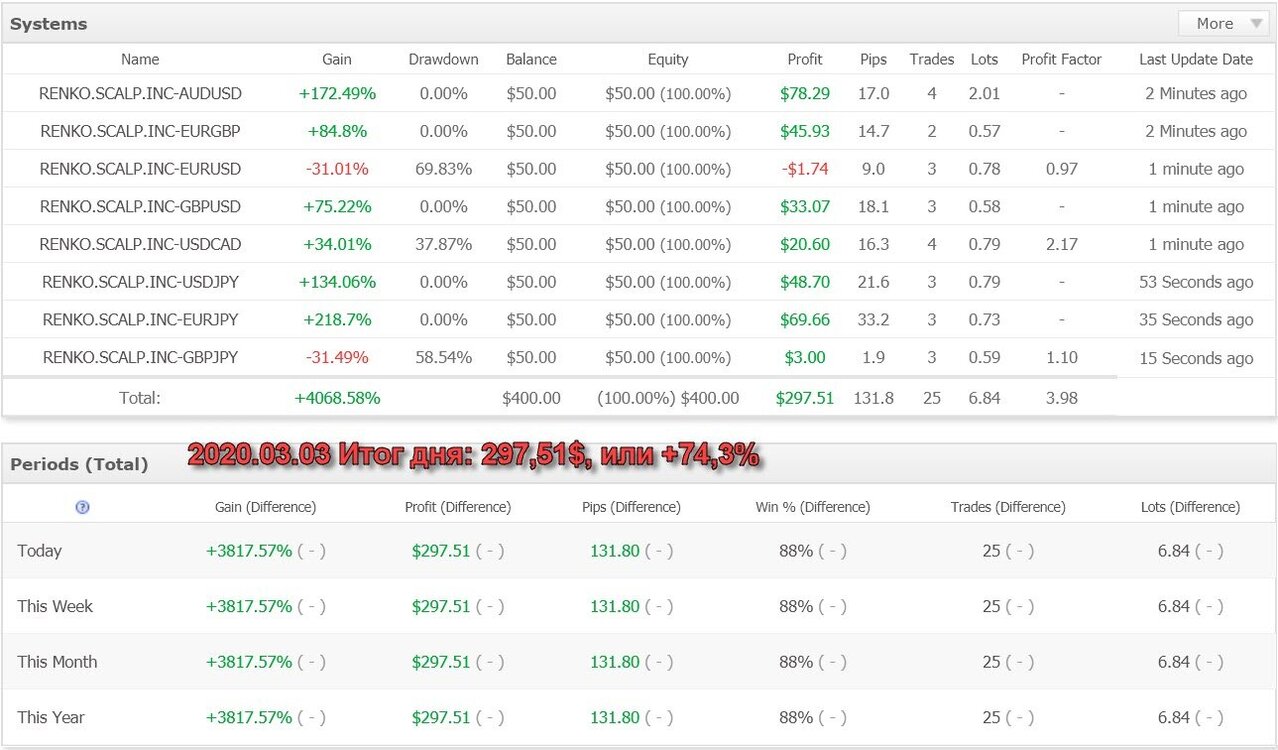This screenshot has width=1278, height=750.
Task: Sort systems by Gain column header
Action: click(x=337, y=60)
